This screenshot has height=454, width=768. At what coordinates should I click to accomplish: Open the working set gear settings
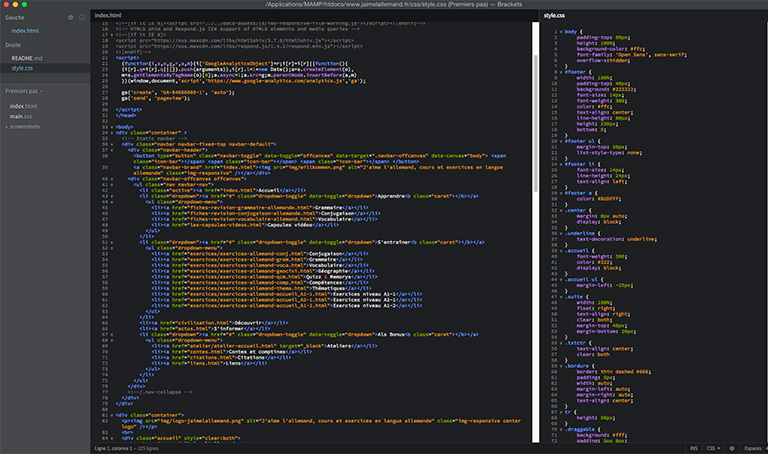pos(71,17)
